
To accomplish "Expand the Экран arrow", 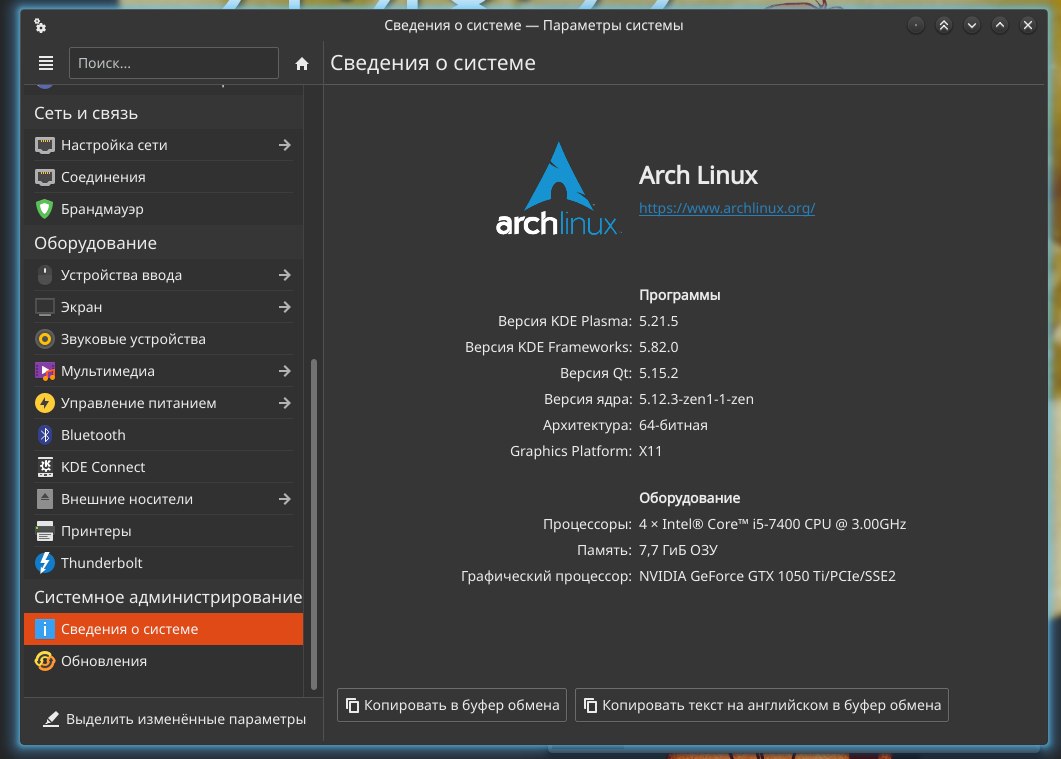I will pos(285,307).
